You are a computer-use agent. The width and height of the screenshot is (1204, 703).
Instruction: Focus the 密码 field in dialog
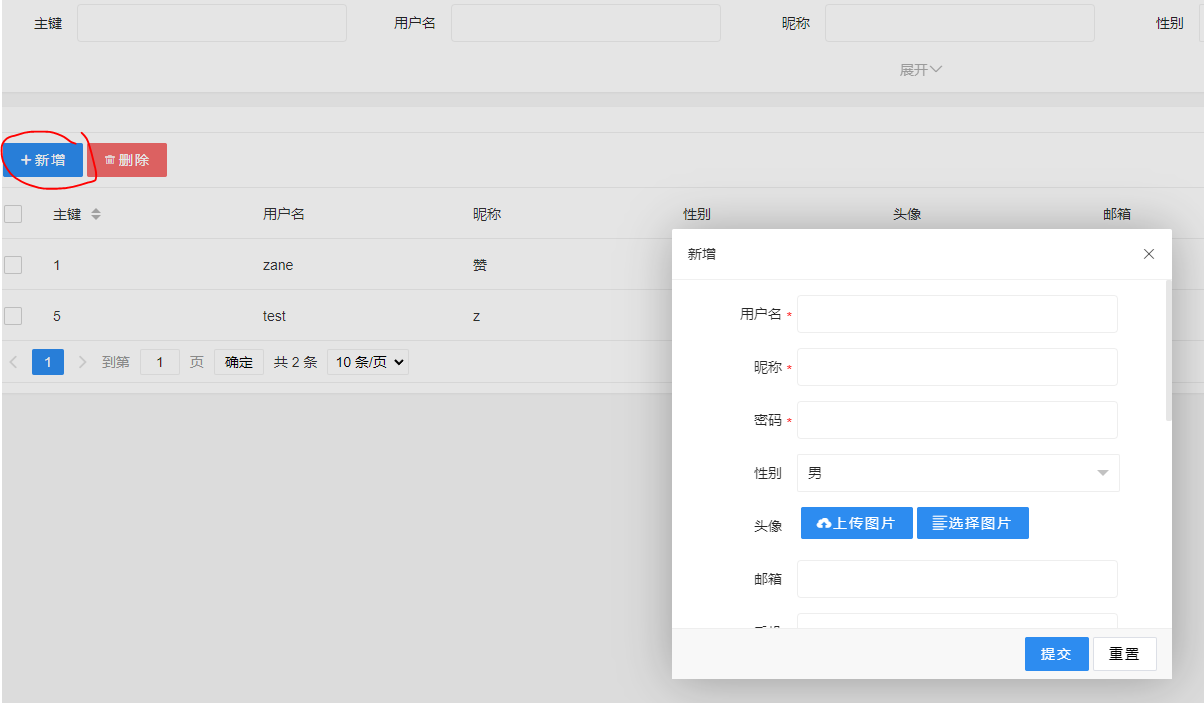click(x=957, y=420)
